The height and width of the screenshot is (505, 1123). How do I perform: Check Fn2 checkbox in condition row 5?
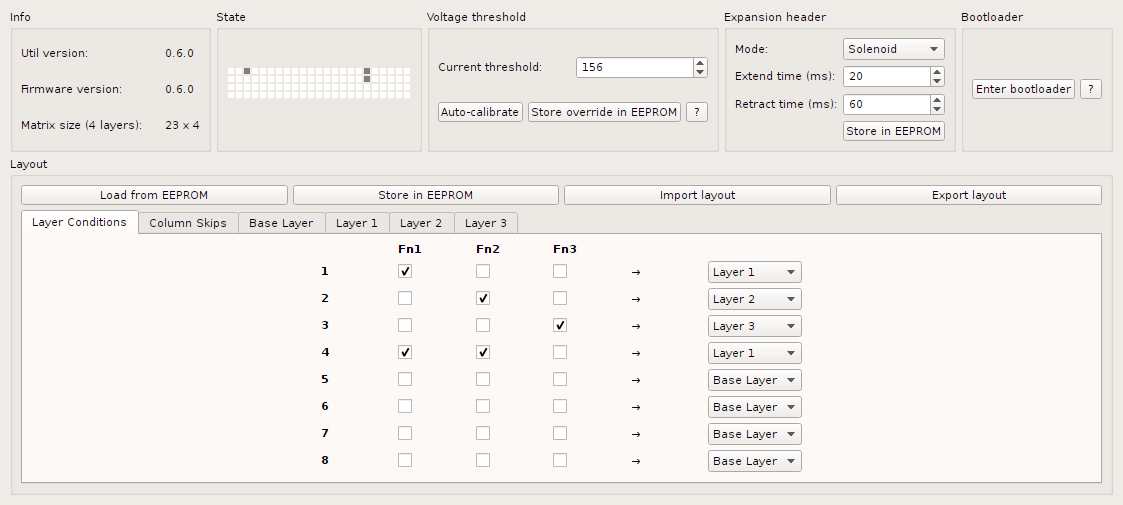(x=483, y=379)
